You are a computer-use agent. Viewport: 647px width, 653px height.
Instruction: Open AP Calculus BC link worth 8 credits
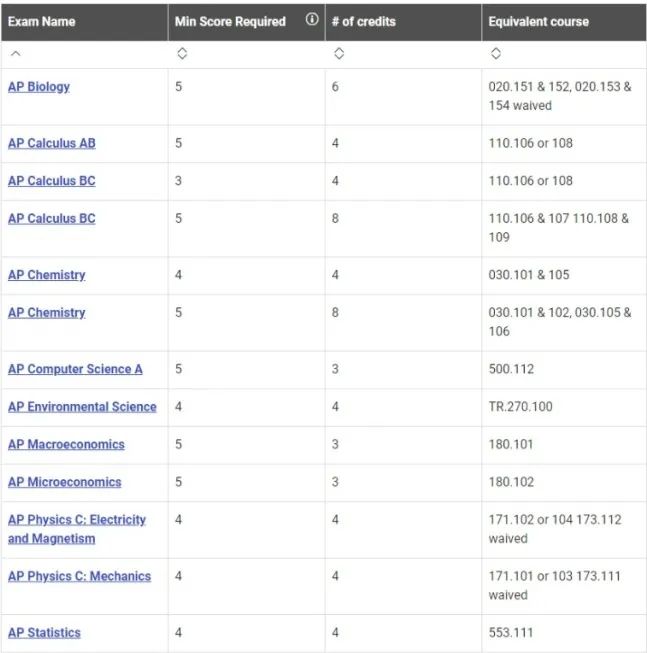[x=51, y=219]
